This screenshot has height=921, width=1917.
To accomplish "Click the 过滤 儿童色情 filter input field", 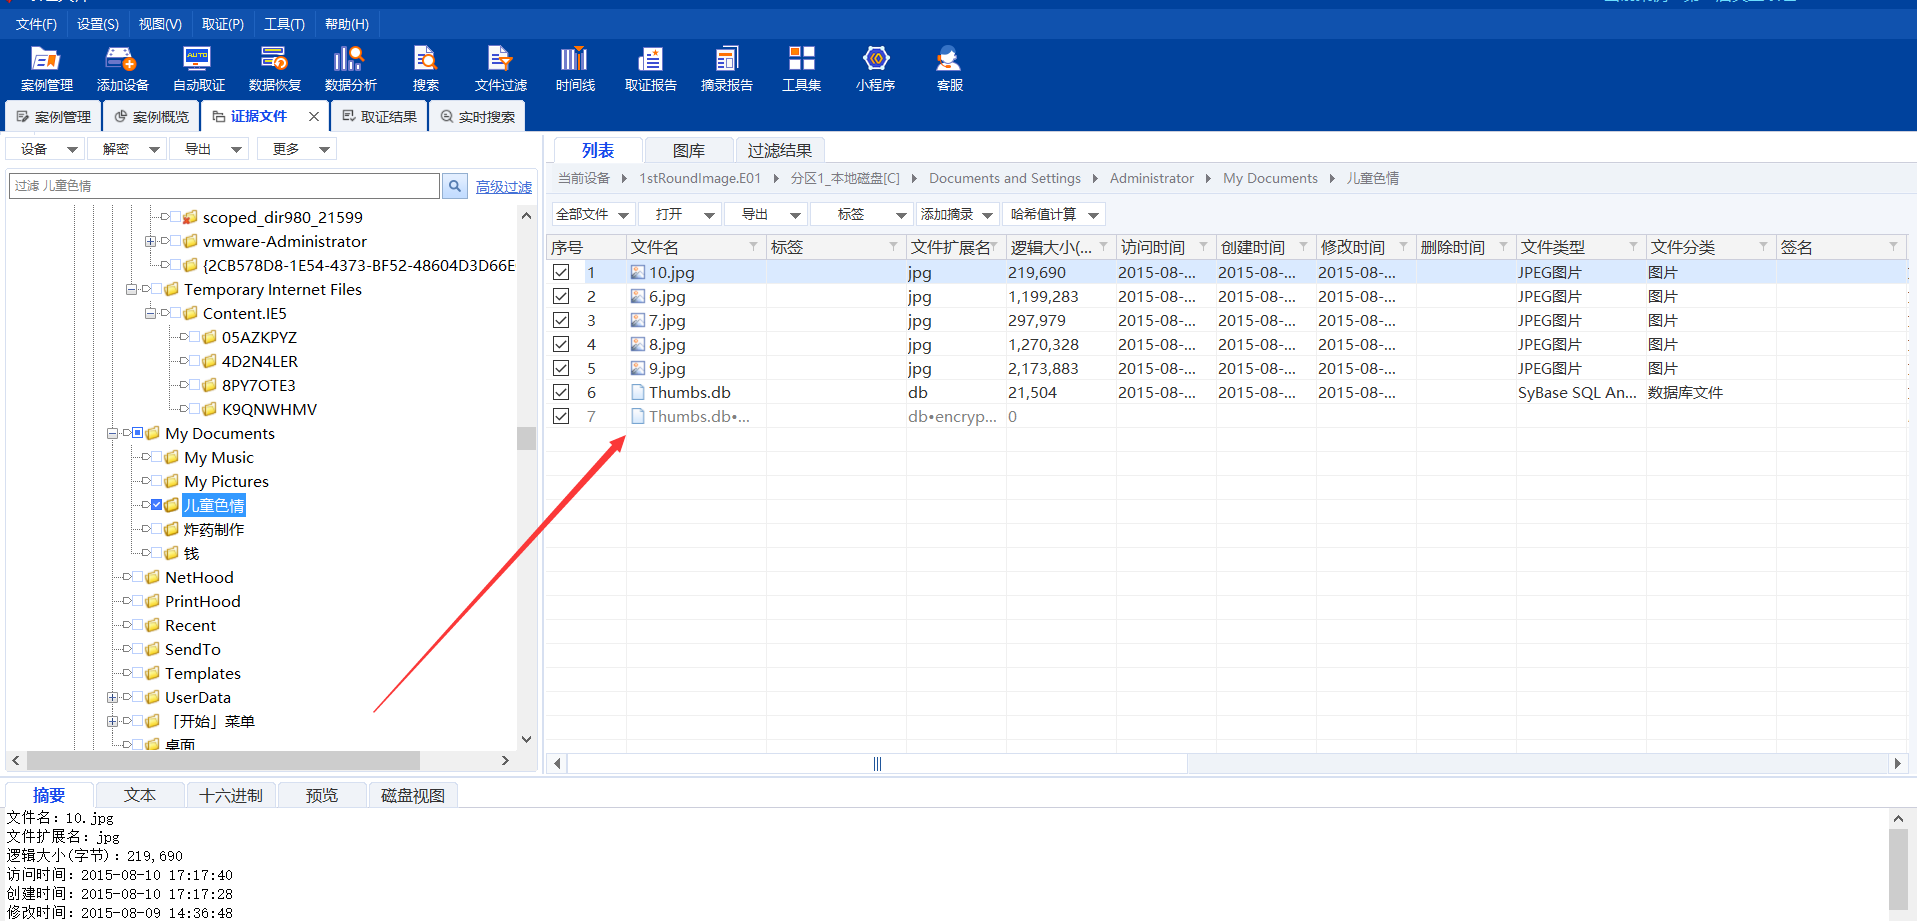I will click(x=225, y=186).
